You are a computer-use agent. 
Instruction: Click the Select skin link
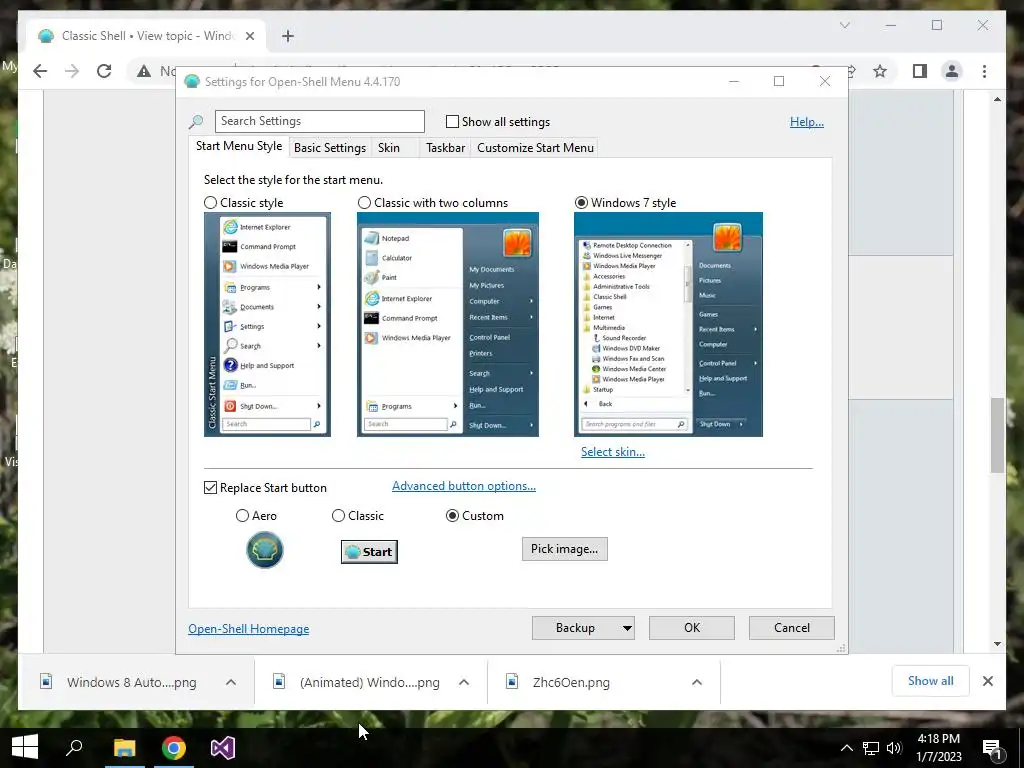613,452
